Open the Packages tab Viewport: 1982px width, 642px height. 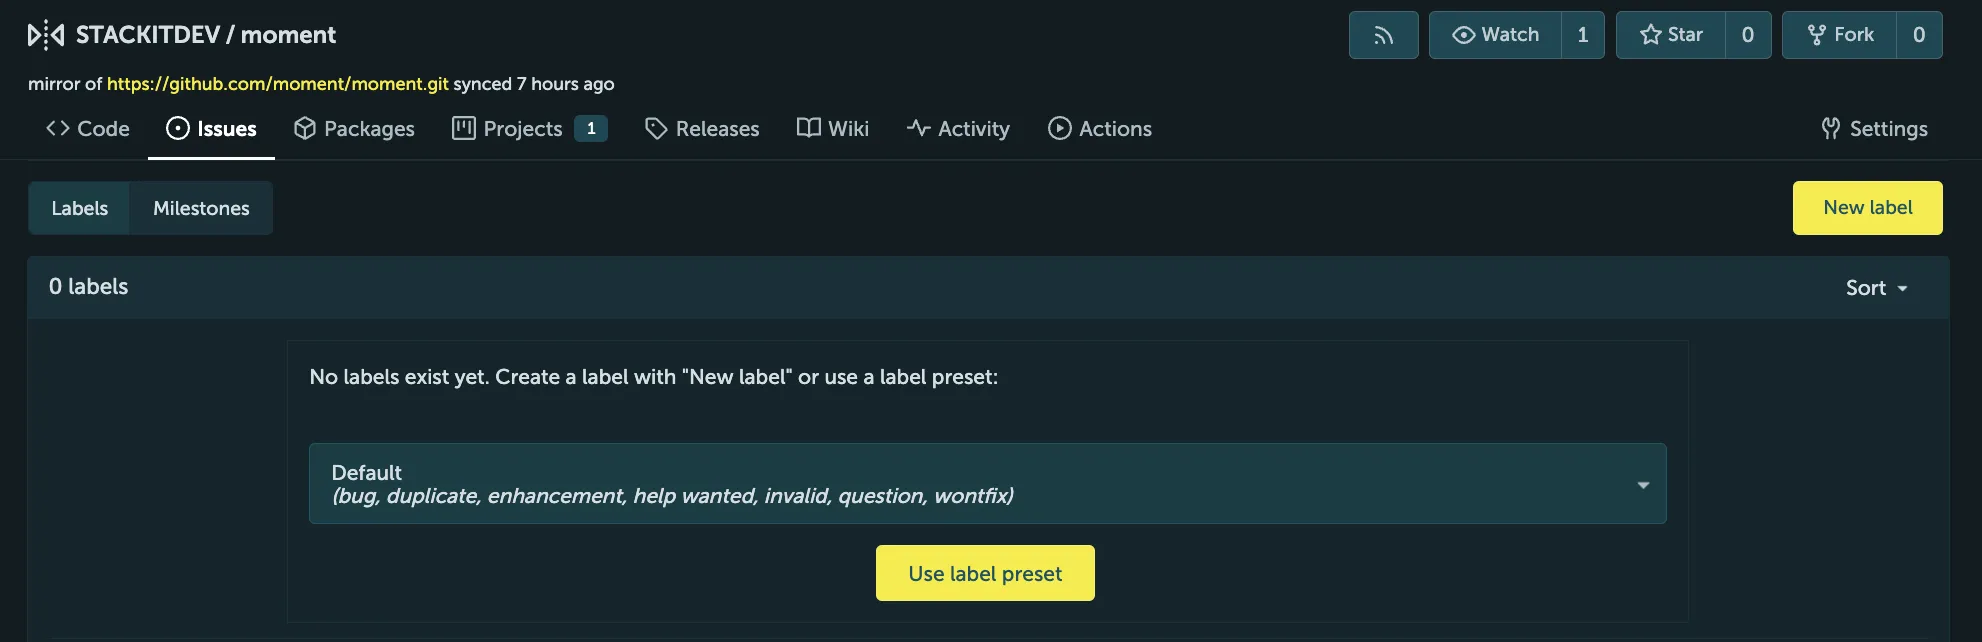(x=354, y=129)
